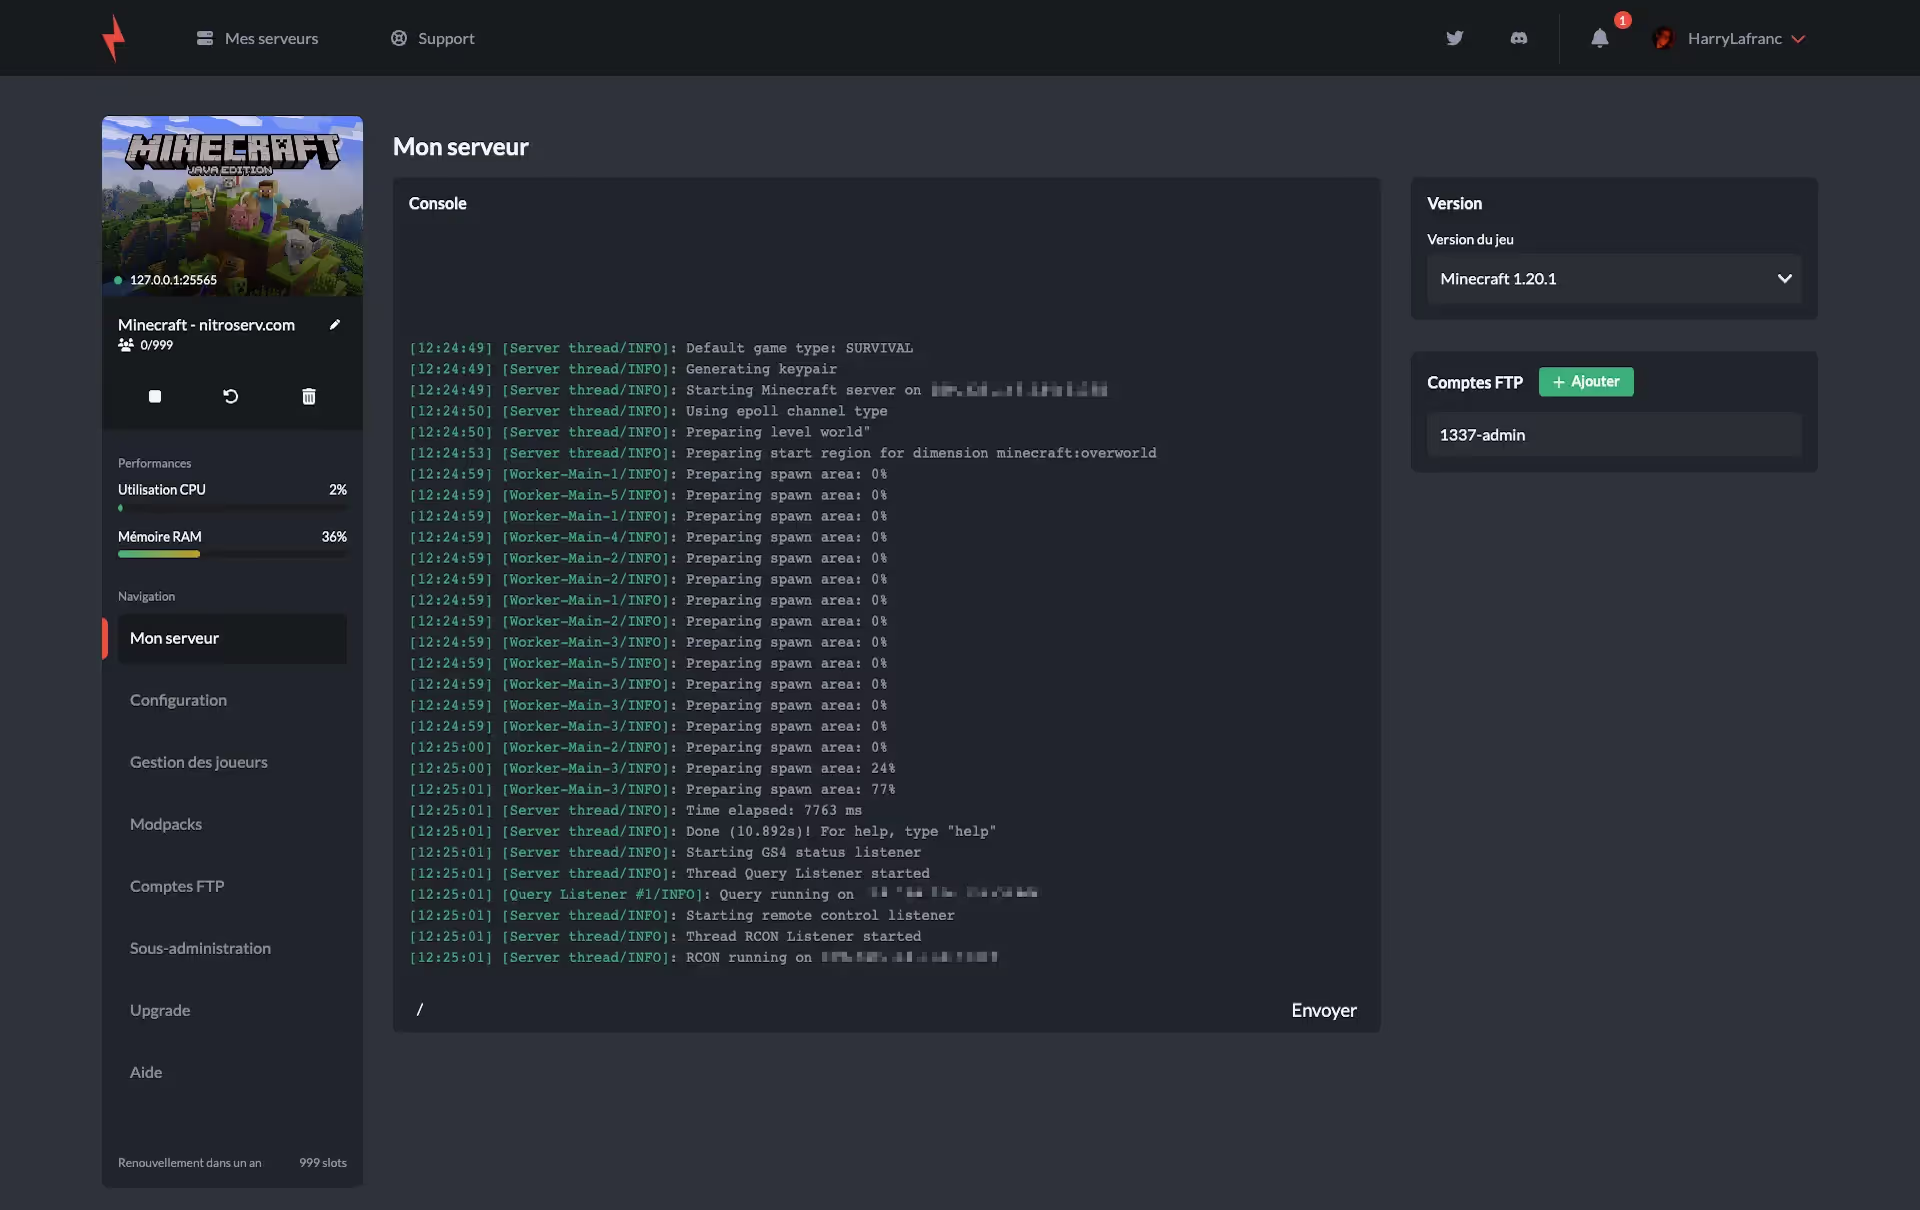Image resolution: width=1920 pixels, height=1210 pixels.
Task: Open the notifications bell
Action: coord(1600,38)
